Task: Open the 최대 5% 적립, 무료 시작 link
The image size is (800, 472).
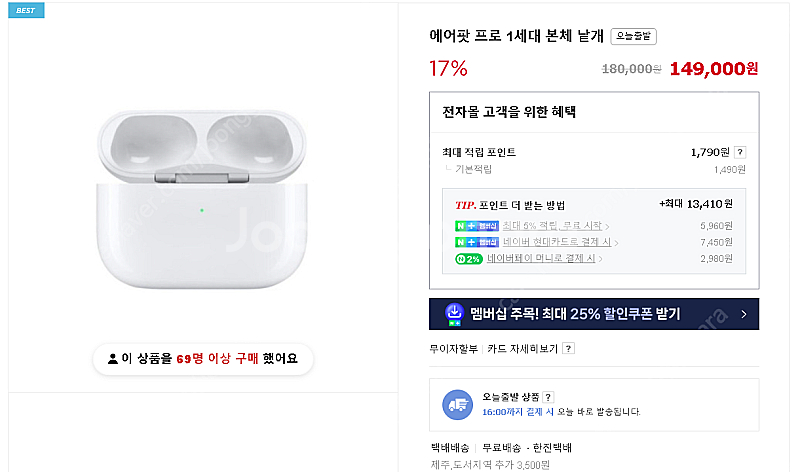Action: click(x=555, y=226)
